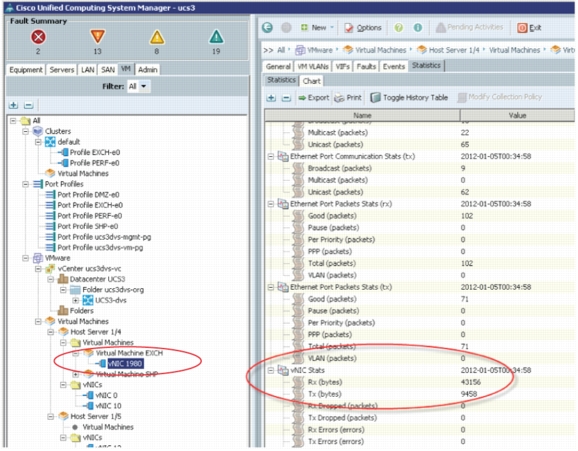
Task: Click the Datacenter UCS3 icon
Action: click(63, 279)
